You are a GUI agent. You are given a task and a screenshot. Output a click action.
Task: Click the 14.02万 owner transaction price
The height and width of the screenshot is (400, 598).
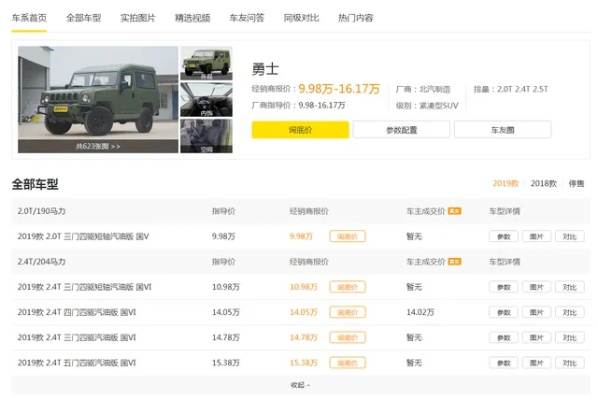[420, 312]
